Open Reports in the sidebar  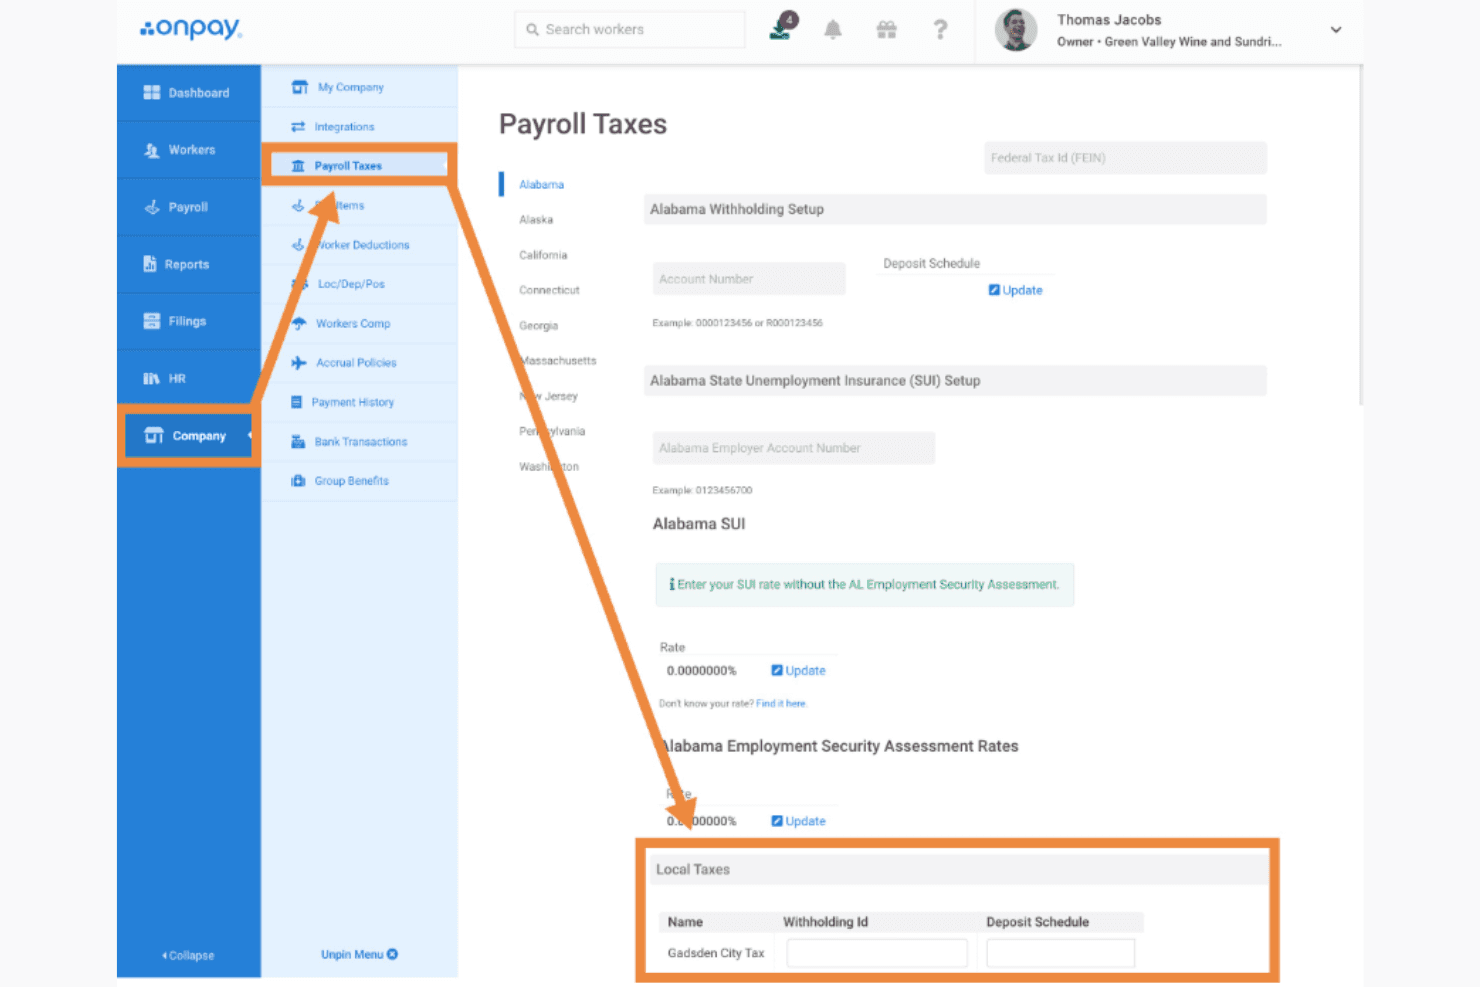[188, 264]
